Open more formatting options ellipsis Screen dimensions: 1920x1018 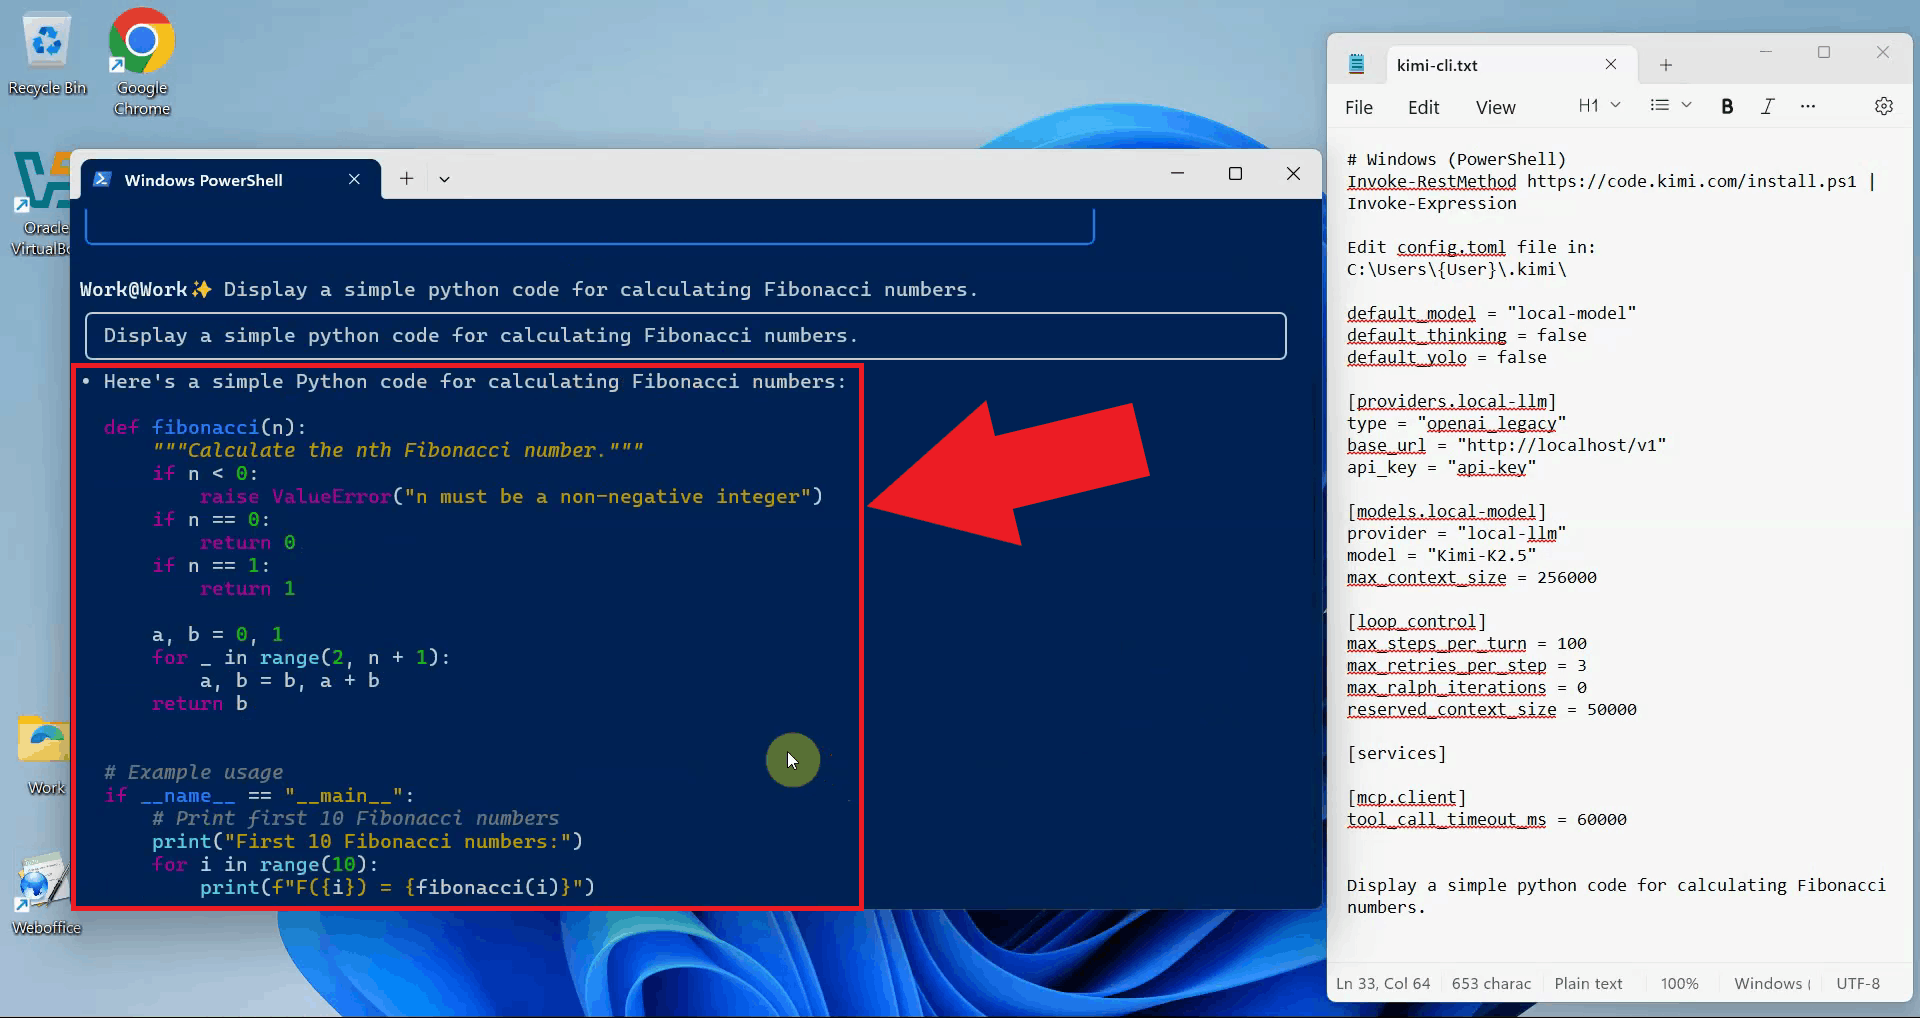[1807, 106]
